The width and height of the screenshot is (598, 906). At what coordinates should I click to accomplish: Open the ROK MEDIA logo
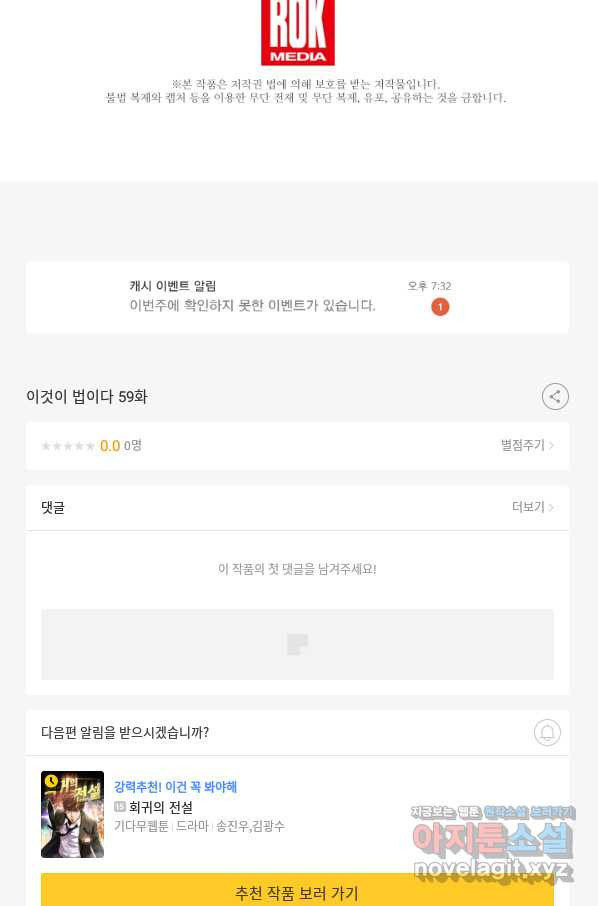[x=298, y=32]
